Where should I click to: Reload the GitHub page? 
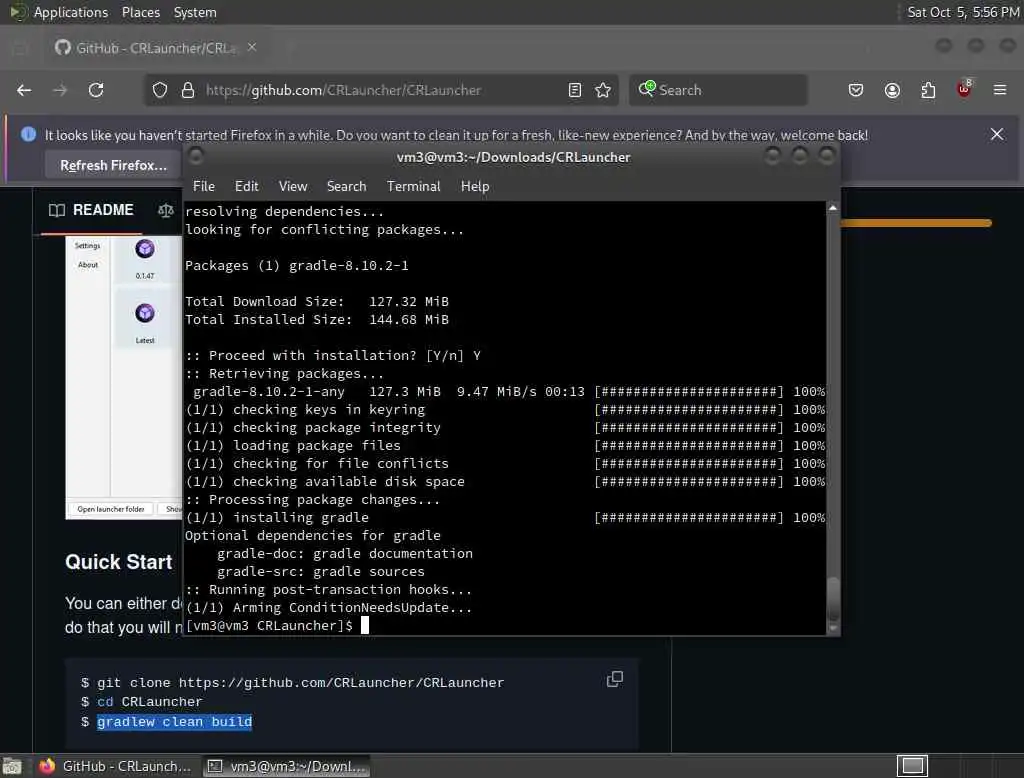pos(96,90)
